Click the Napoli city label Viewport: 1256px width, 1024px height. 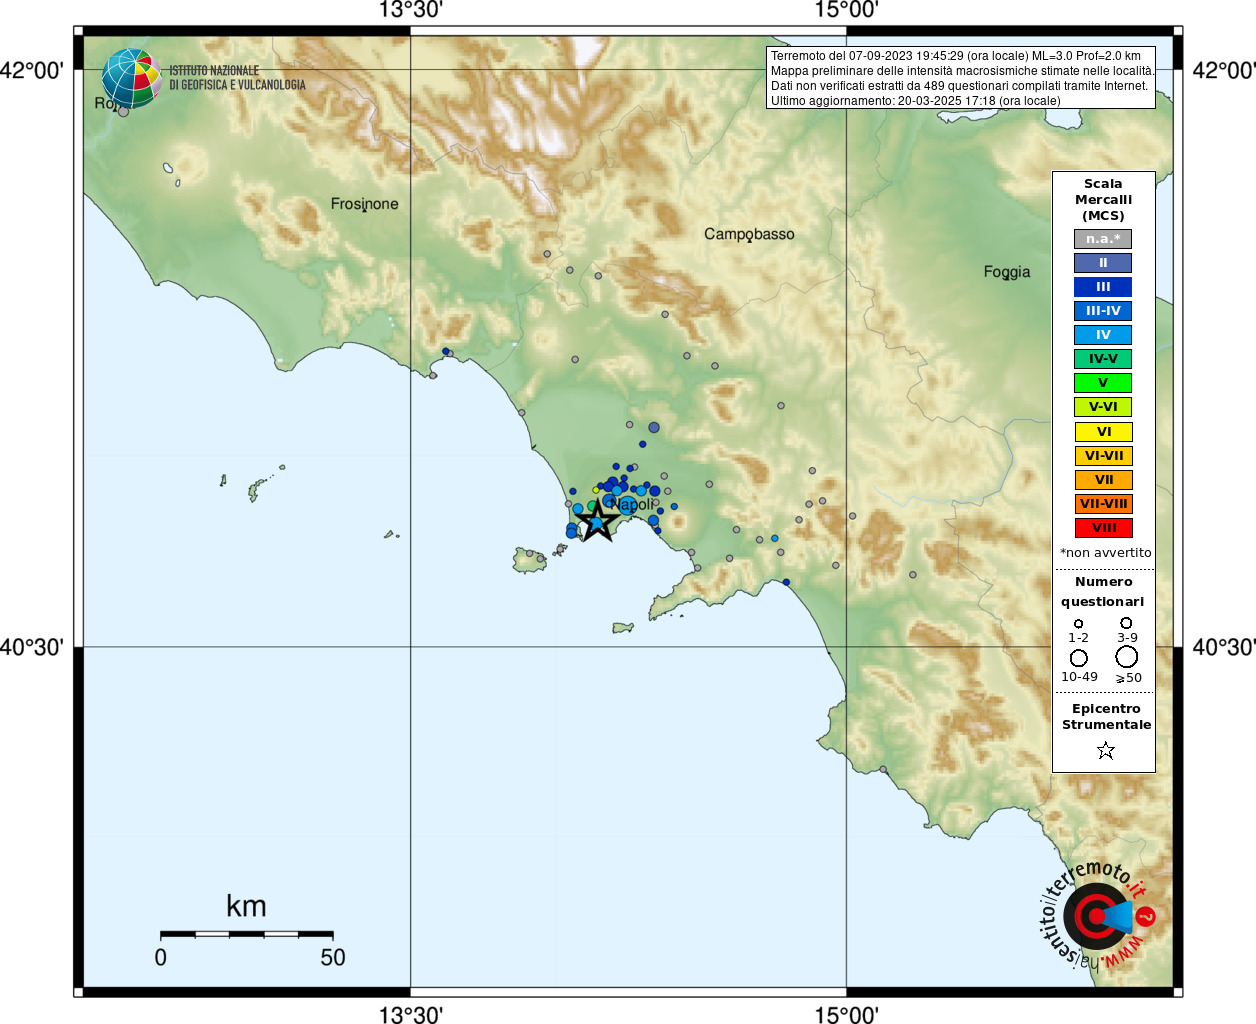pos(632,505)
